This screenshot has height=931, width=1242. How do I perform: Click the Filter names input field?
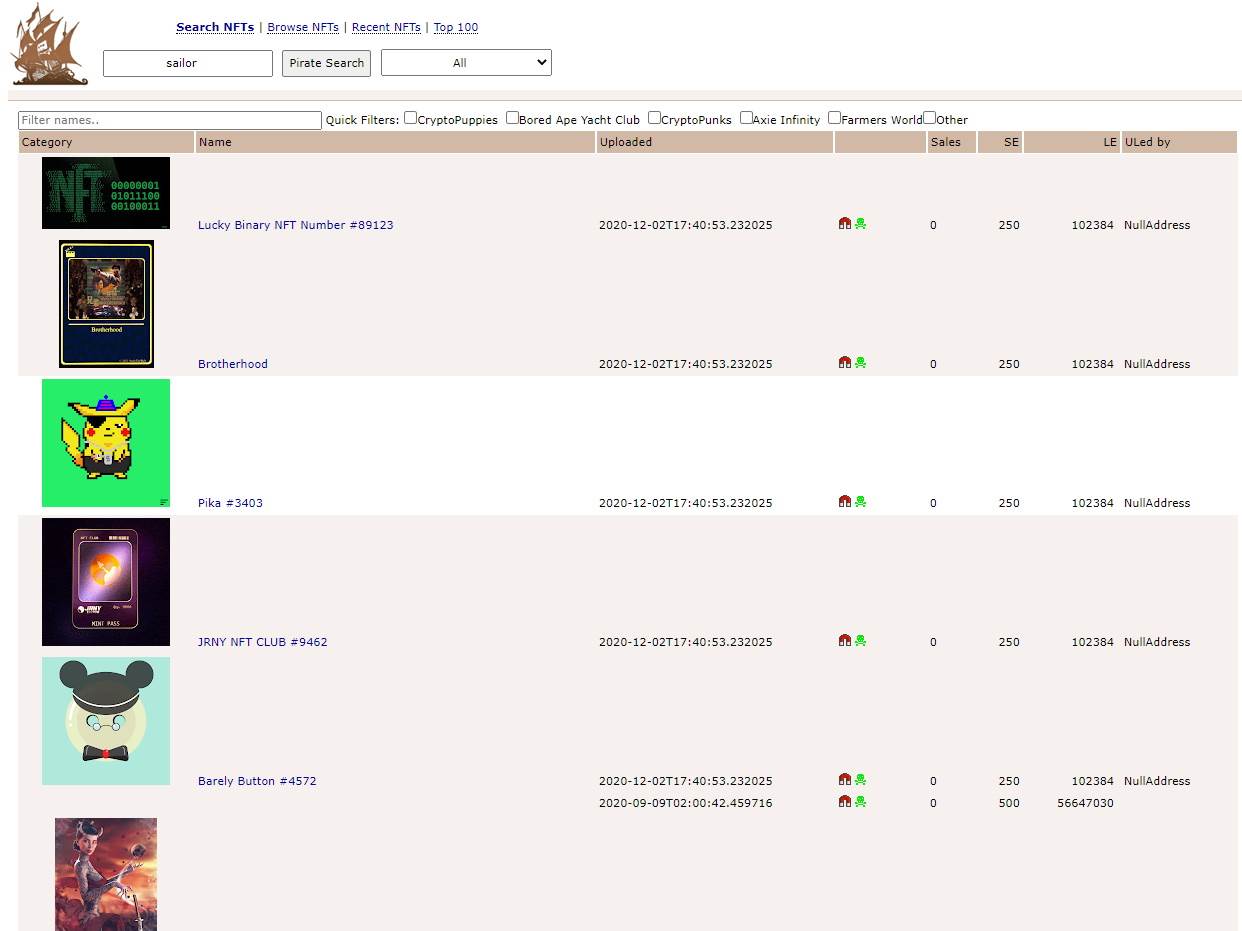tap(169, 120)
